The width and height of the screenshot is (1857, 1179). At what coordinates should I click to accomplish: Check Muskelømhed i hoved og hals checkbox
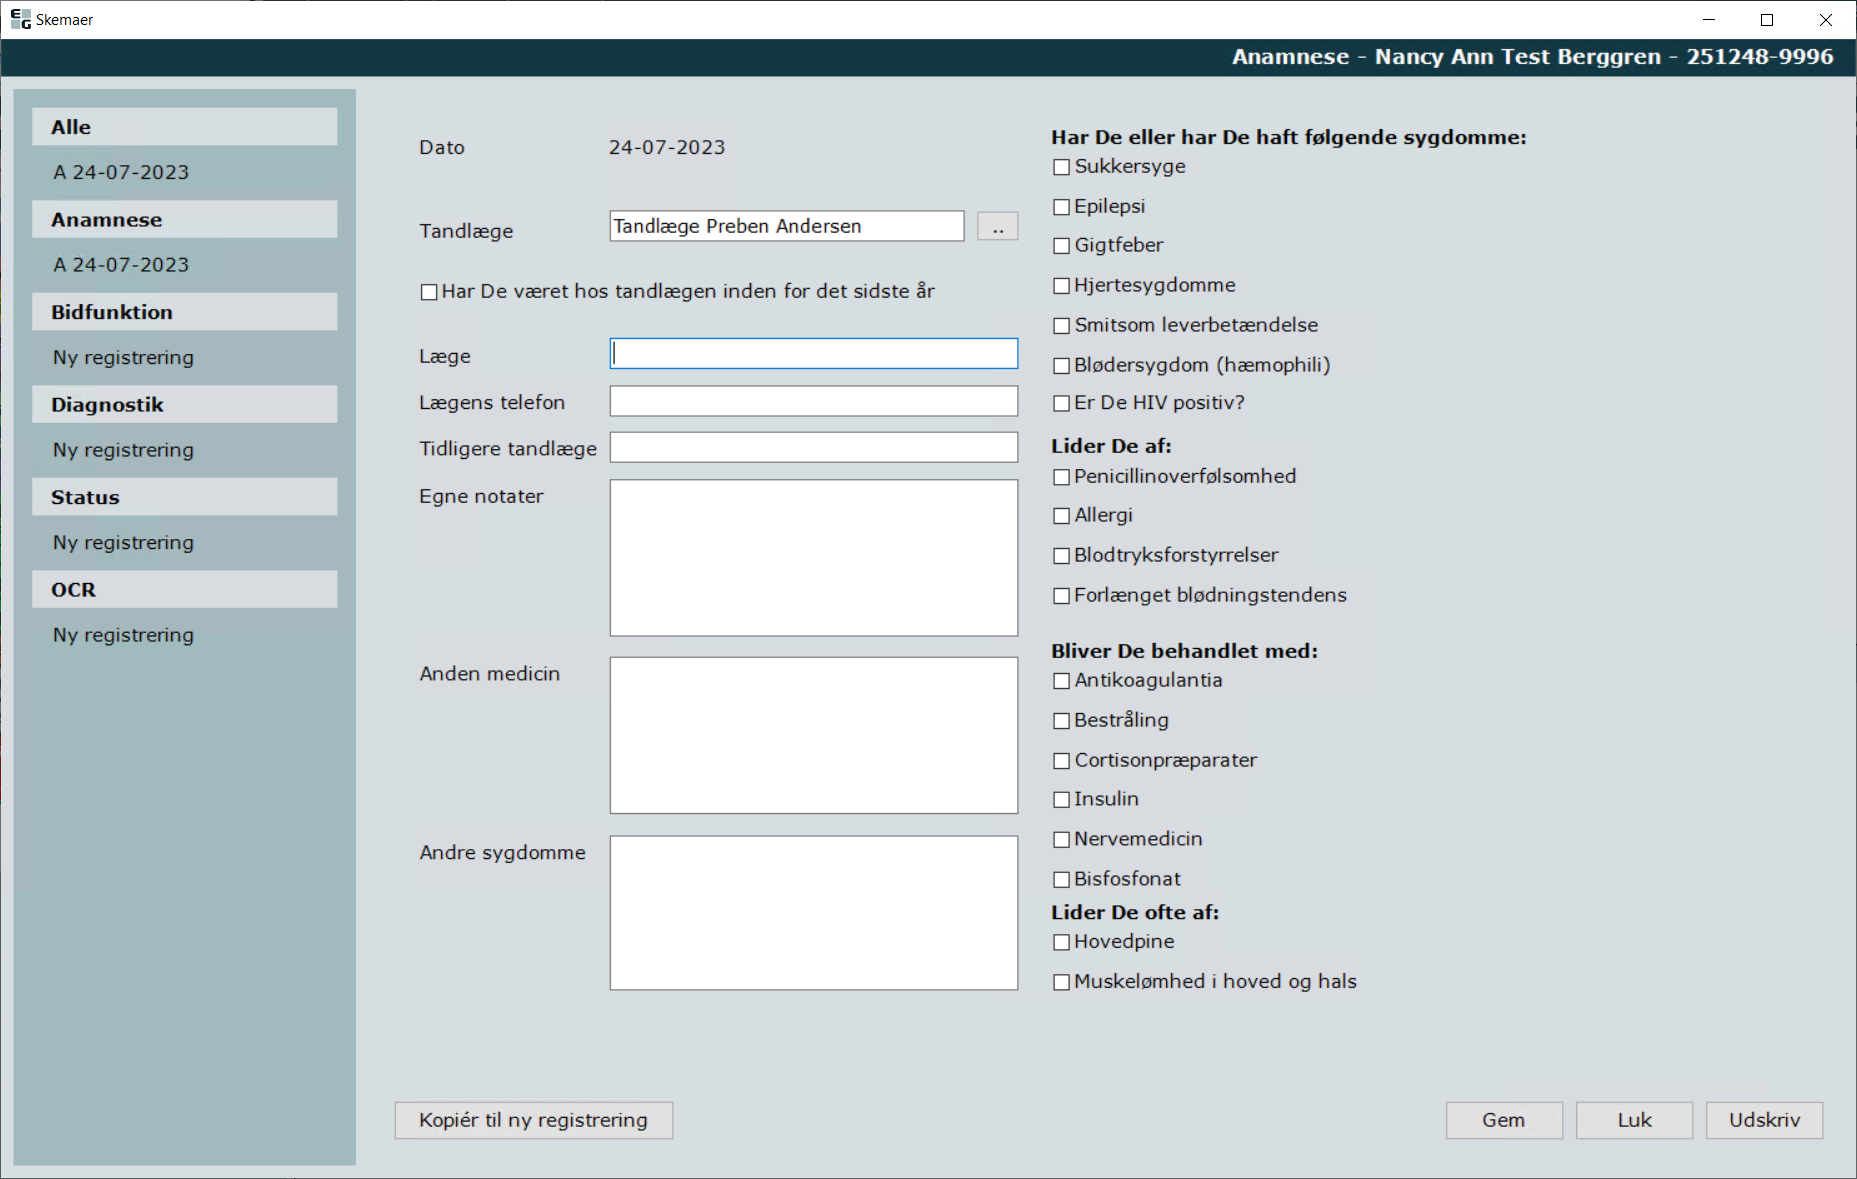coord(1062,982)
